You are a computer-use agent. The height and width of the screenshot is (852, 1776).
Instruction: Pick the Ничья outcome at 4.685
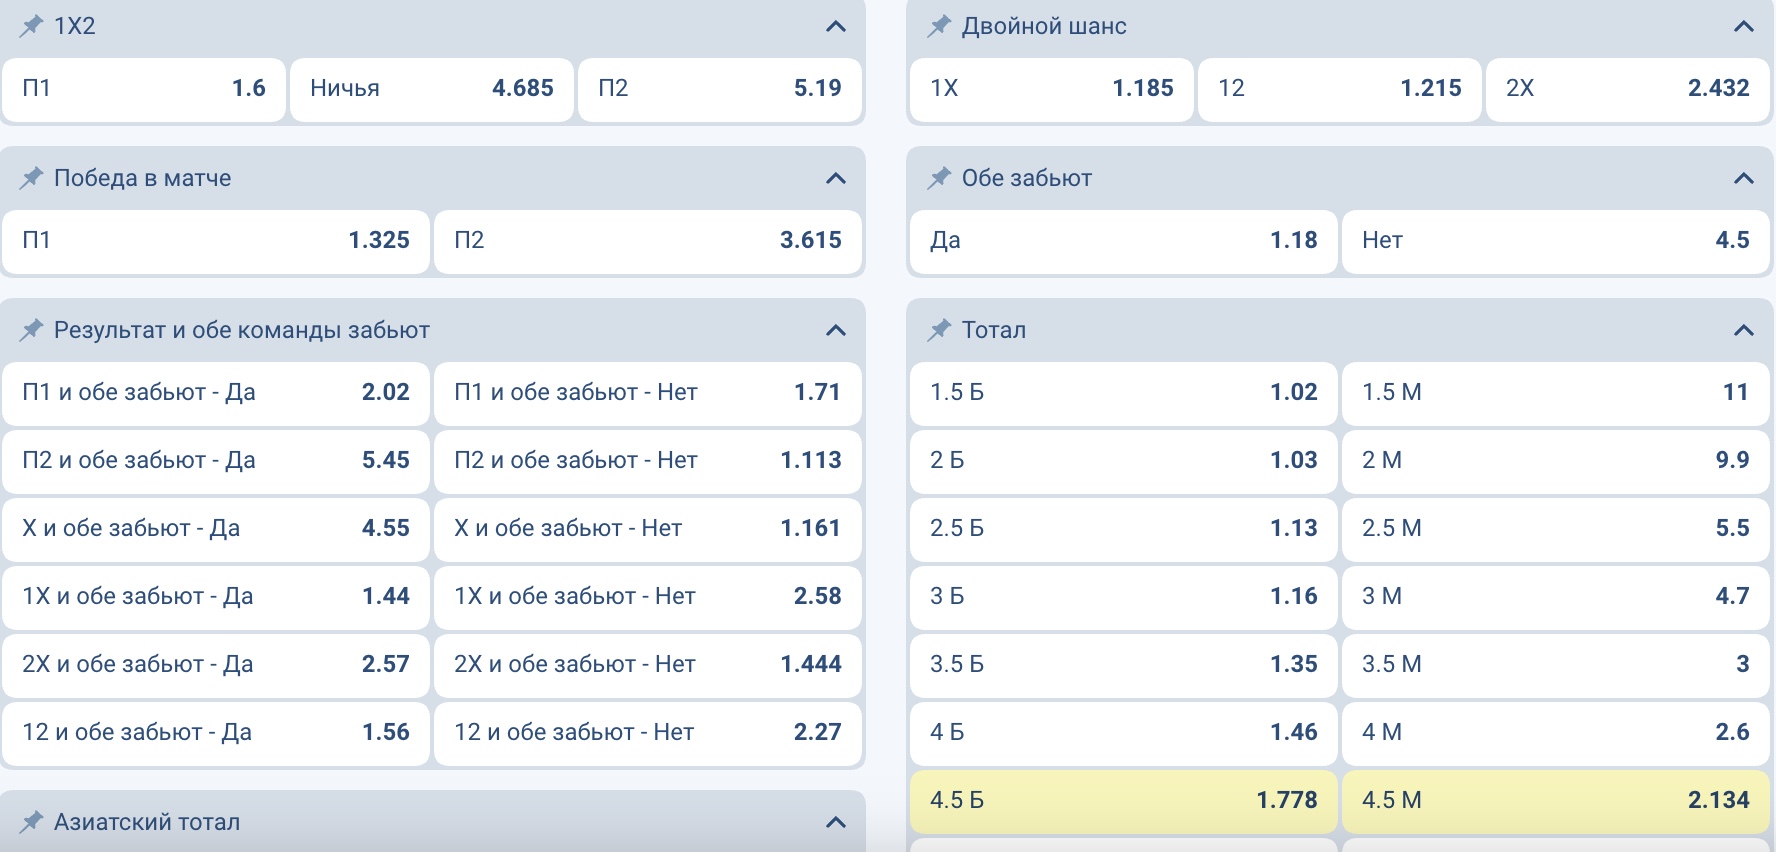(431, 89)
